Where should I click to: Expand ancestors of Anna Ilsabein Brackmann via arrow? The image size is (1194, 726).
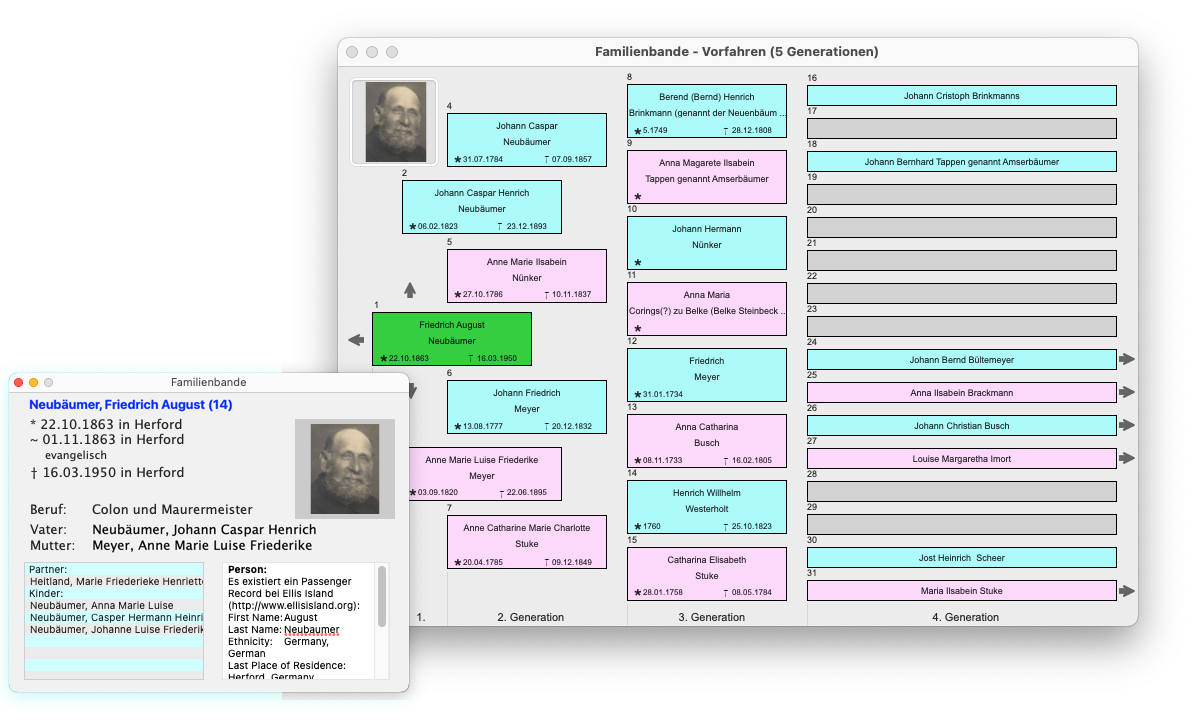[1127, 392]
